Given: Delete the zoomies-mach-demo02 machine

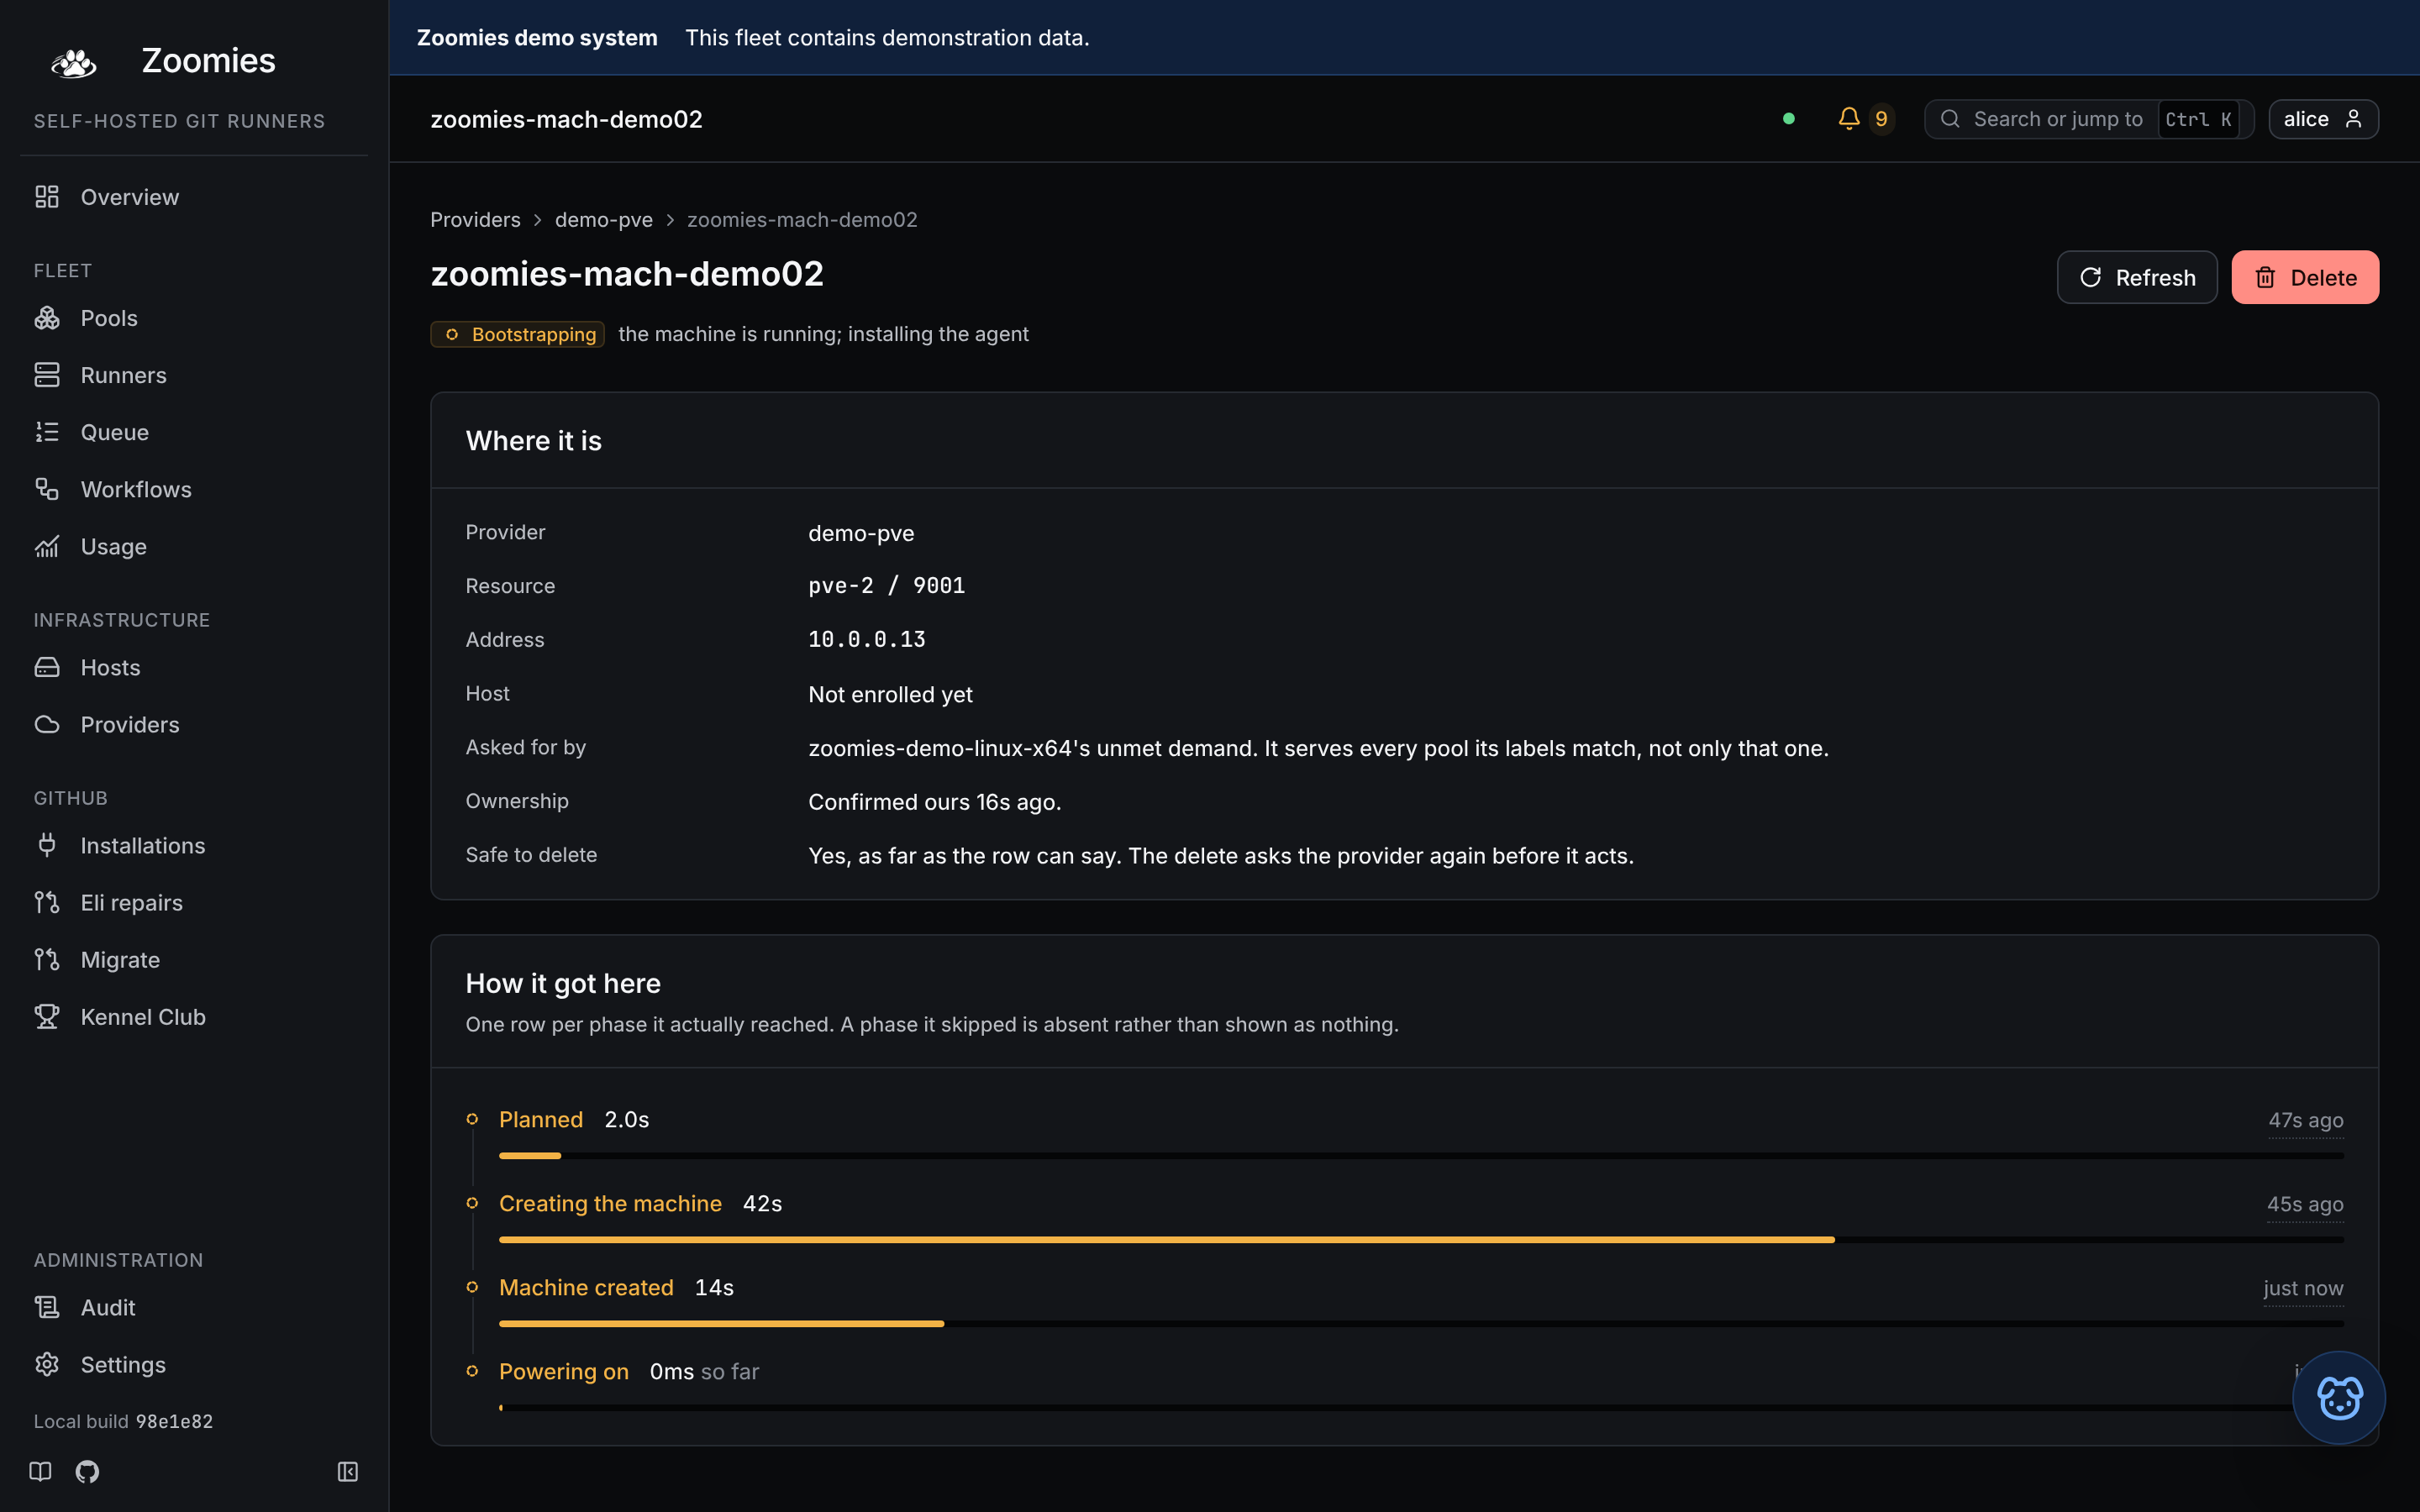Looking at the screenshot, I should (2305, 277).
